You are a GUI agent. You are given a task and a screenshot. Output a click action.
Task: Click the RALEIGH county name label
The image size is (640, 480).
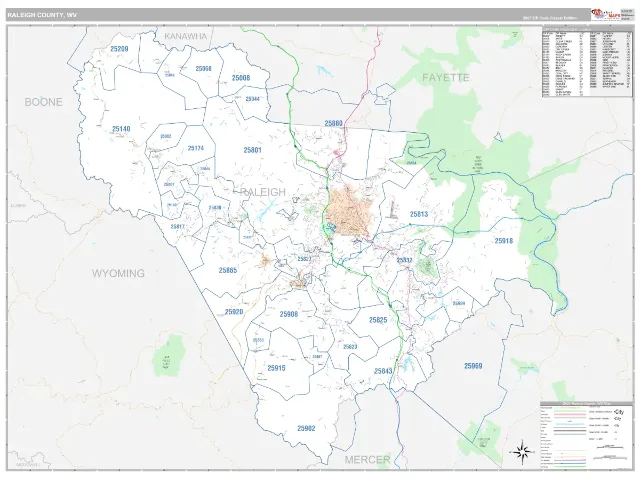[263, 192]
